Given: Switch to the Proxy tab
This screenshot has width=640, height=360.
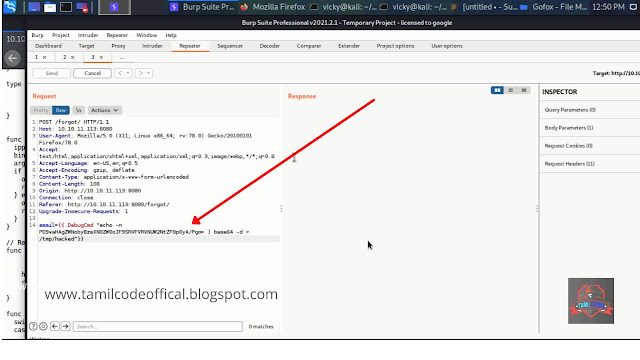Looking at the screenshot, I should tap(118, 46).
